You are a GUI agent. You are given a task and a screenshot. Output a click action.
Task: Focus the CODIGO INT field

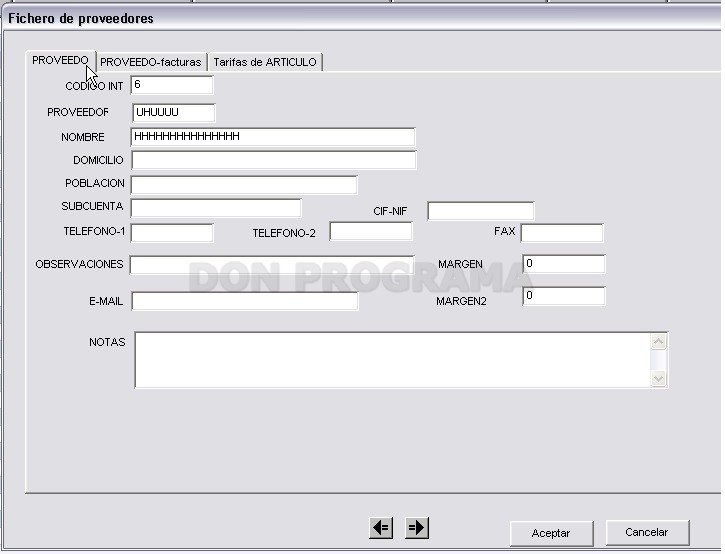point(172,85)
